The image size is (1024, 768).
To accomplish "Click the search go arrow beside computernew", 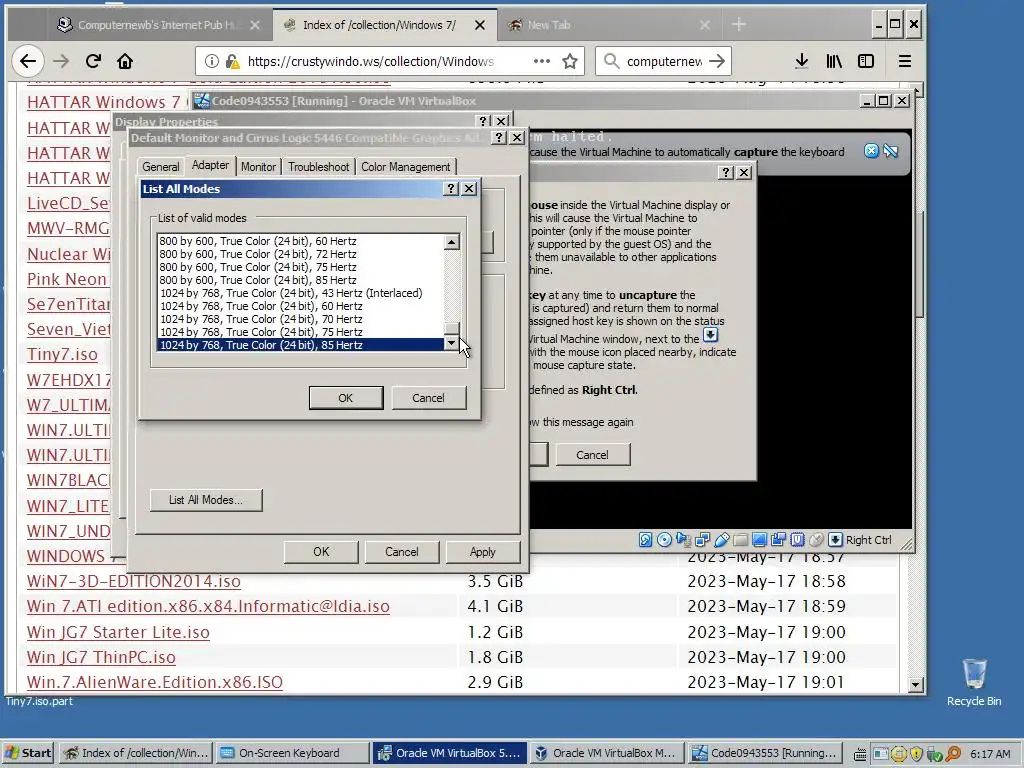I will tap(716, 61).
